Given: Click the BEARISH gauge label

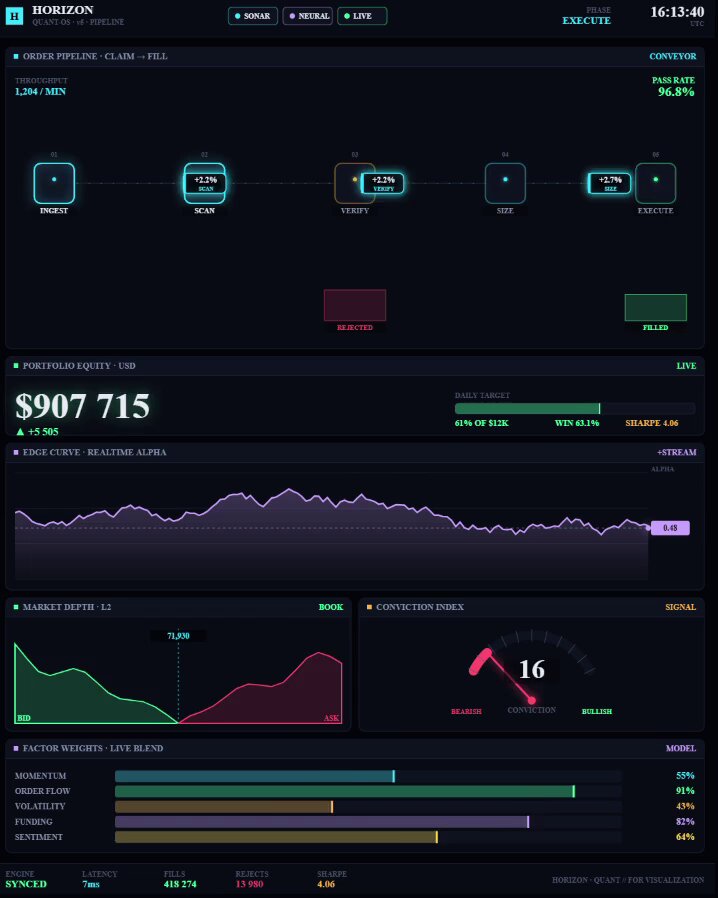Looking at the screenshot, I should 466,711.
